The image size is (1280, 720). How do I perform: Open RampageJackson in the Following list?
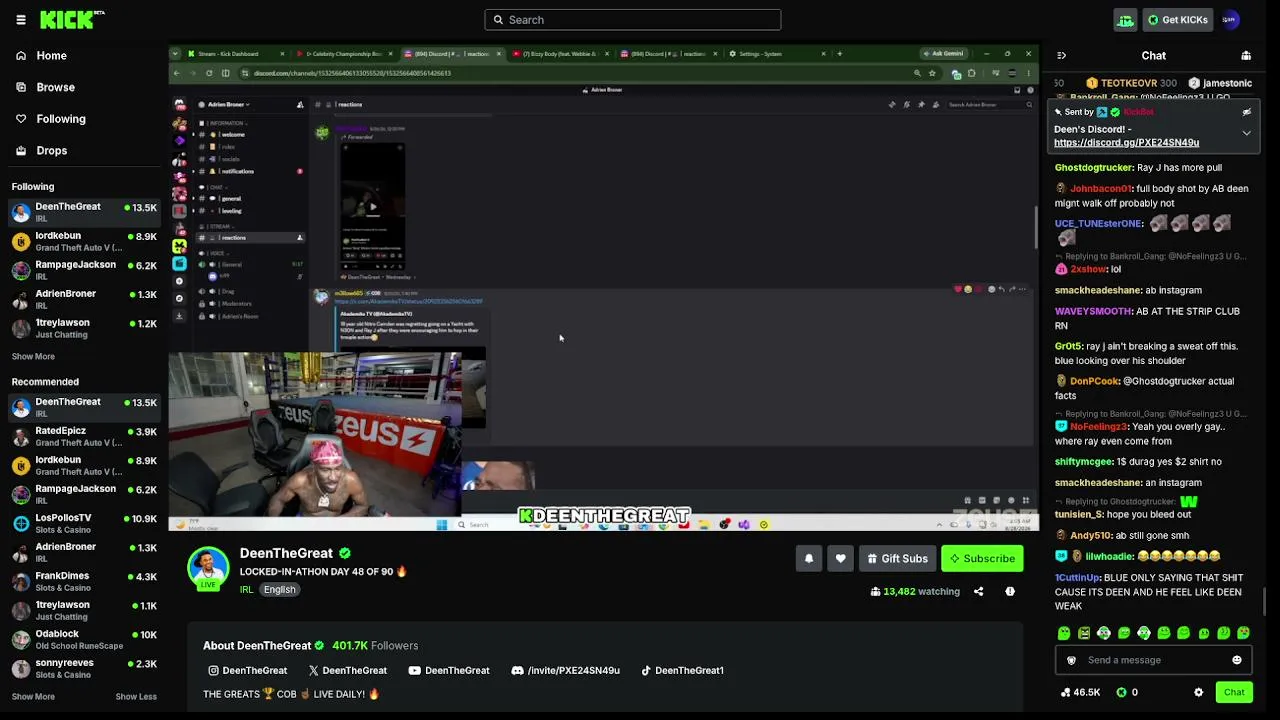tap(84, 271)
